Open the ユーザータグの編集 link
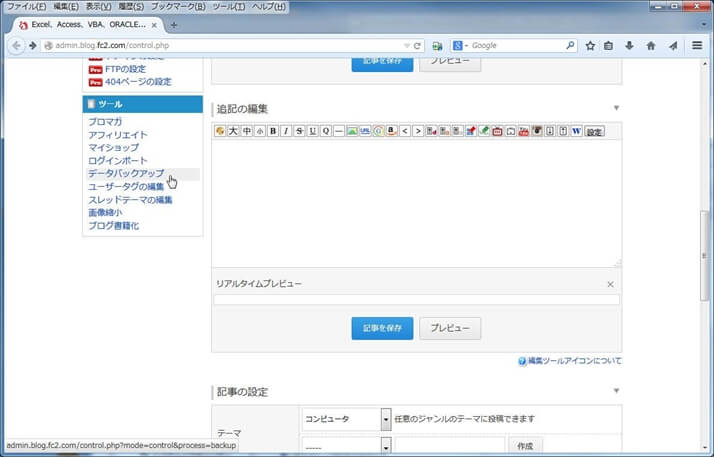Screen dimensions: 714x457 [126, 187]
